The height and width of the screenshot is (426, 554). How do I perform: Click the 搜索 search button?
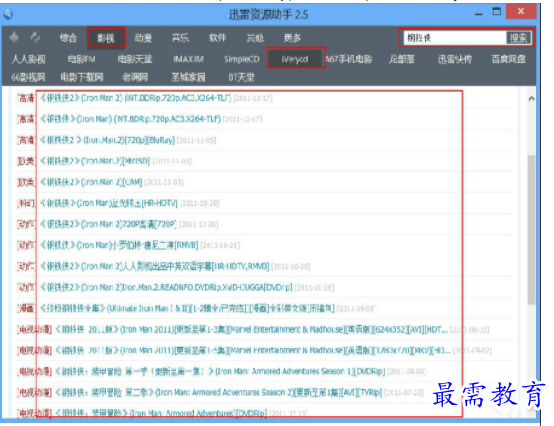(x=518, y=38)
